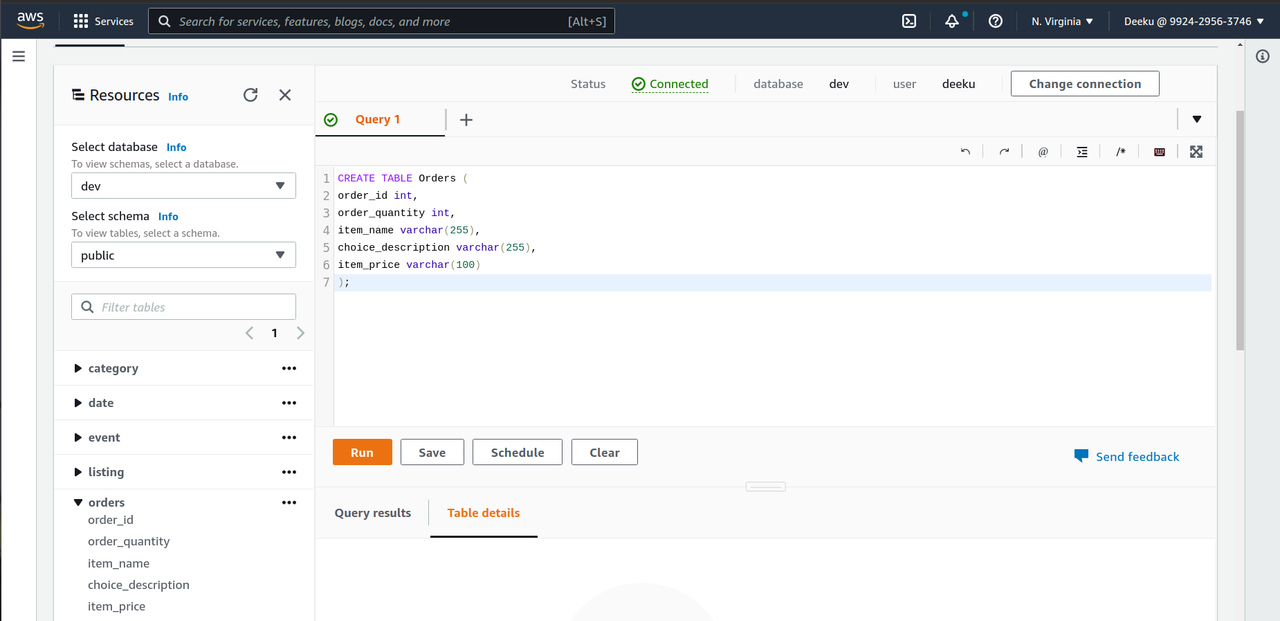Click the AWS top search box
1280x621 pixels.
[x=381, y=21]
